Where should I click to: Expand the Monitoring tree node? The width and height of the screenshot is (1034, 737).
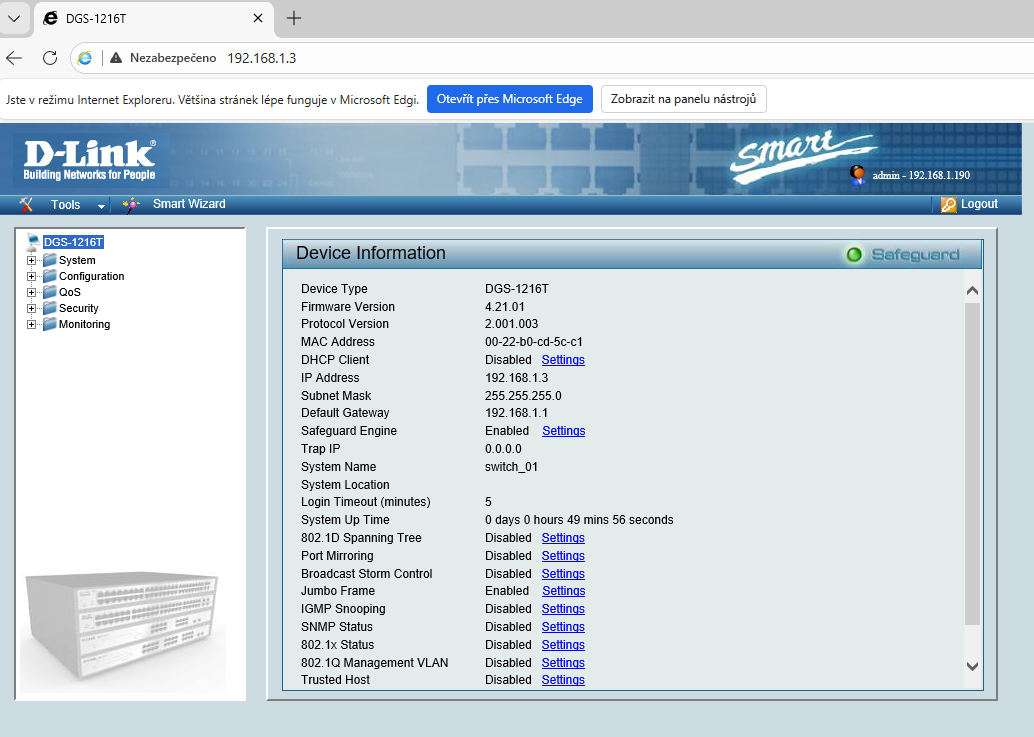tap(31, 324)
